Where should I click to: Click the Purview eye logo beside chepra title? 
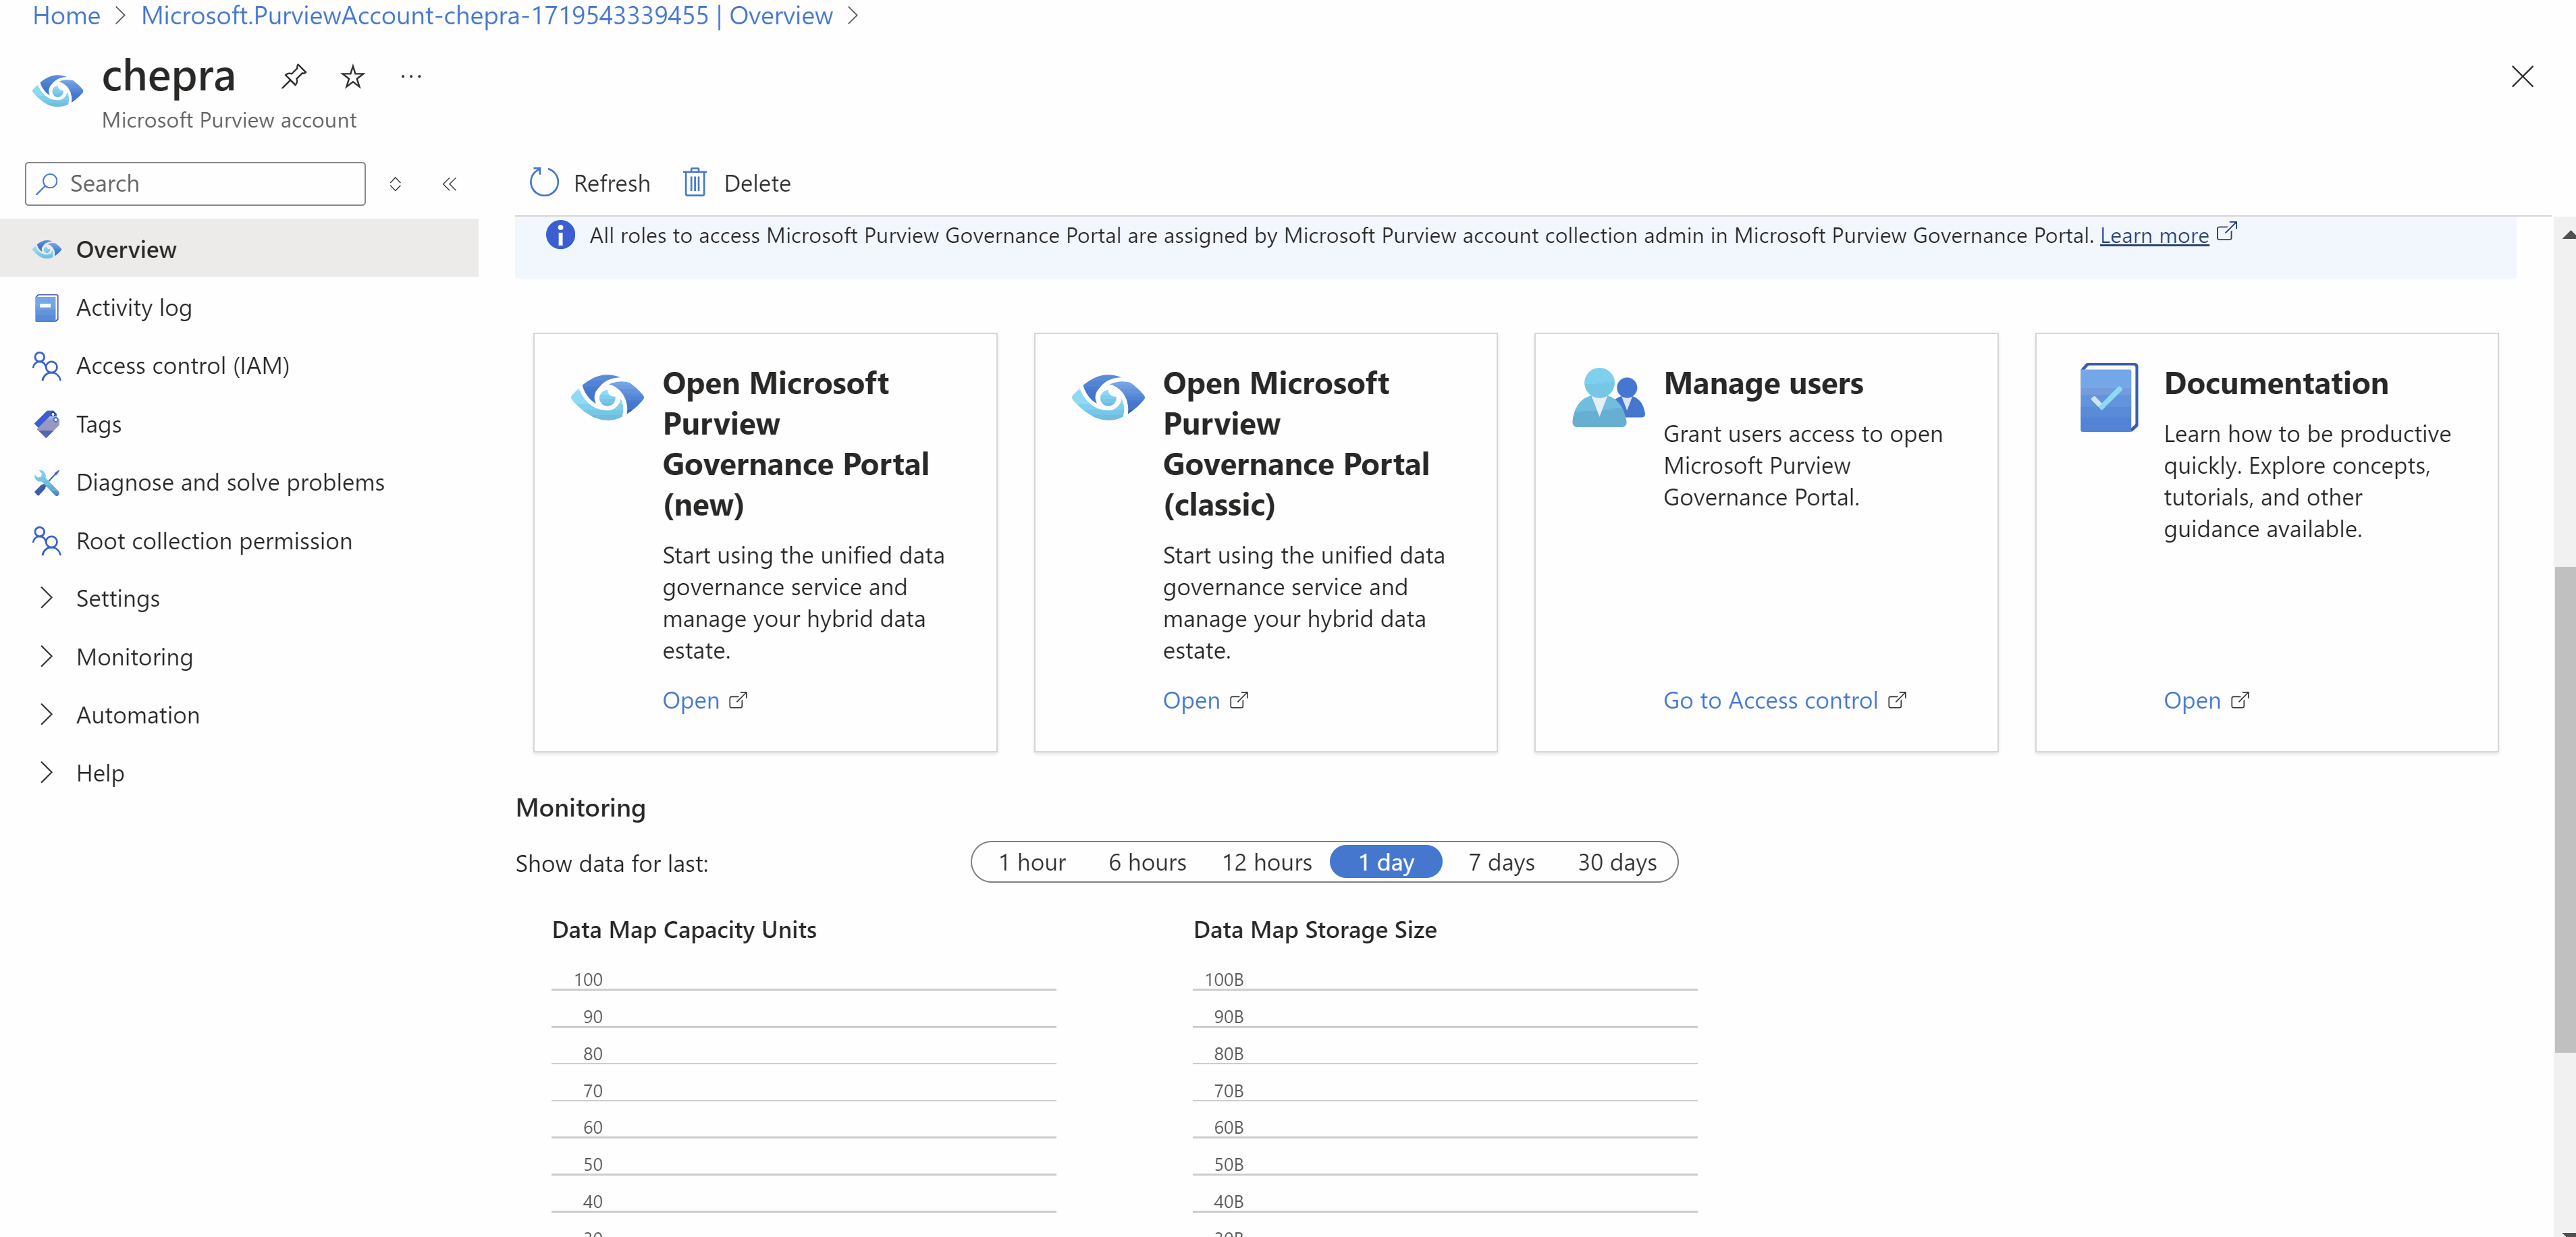point(58,91)
